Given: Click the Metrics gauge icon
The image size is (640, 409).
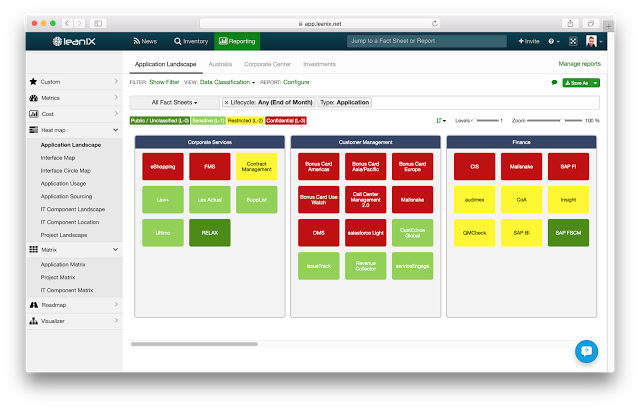Looking at the screenshot, I should (33, 98).
